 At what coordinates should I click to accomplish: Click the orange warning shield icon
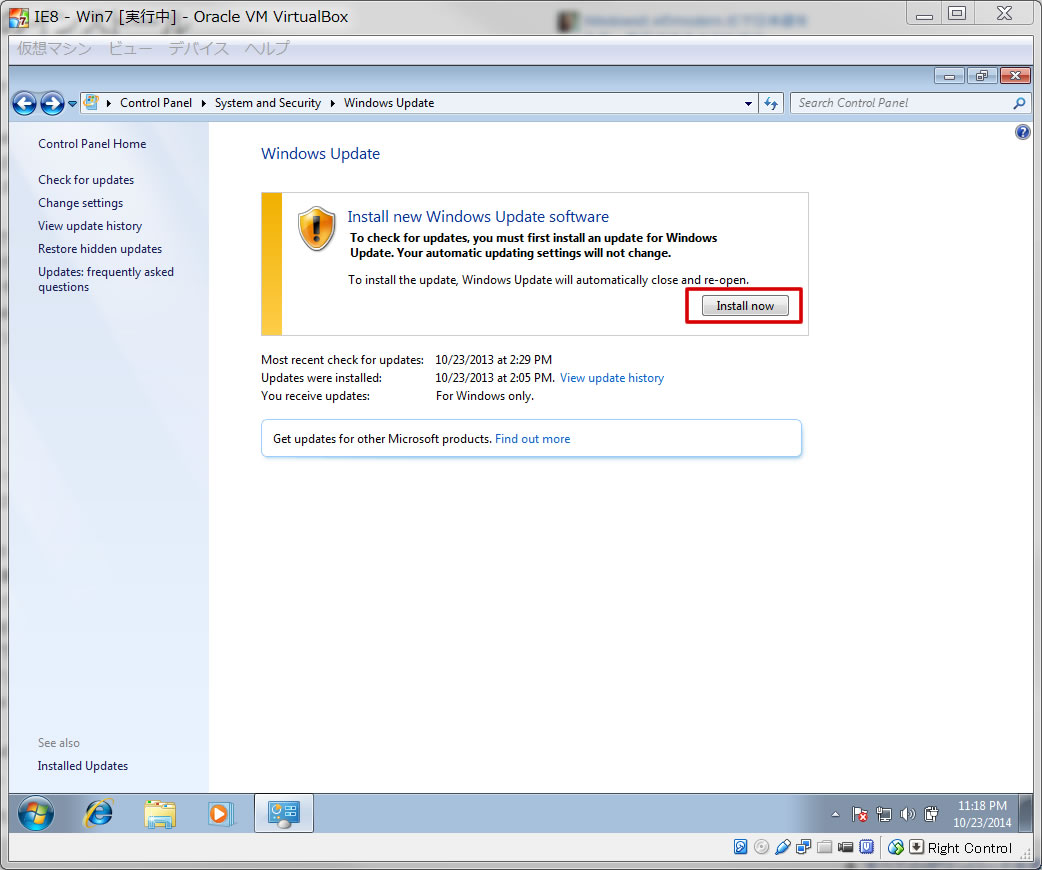coord(316,228)
